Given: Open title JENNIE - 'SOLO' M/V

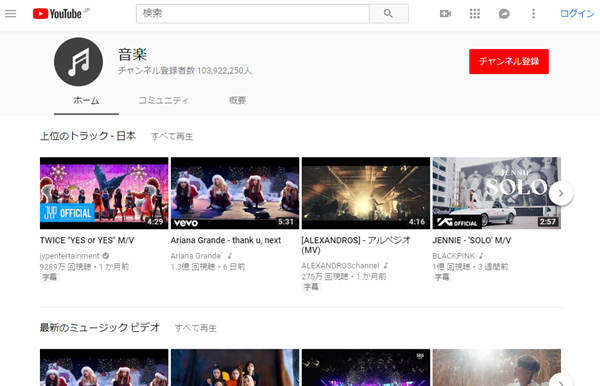Looking at the screenshot, I should click(472, 240).
